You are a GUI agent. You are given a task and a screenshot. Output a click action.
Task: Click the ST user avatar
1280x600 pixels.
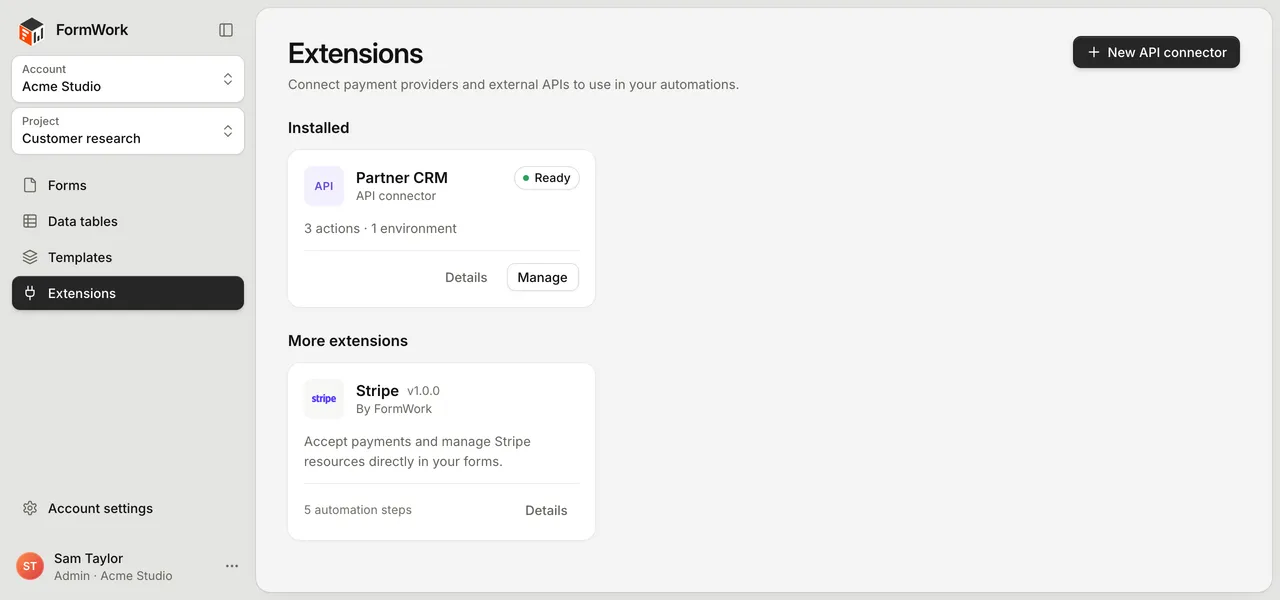tap(30, 566)
